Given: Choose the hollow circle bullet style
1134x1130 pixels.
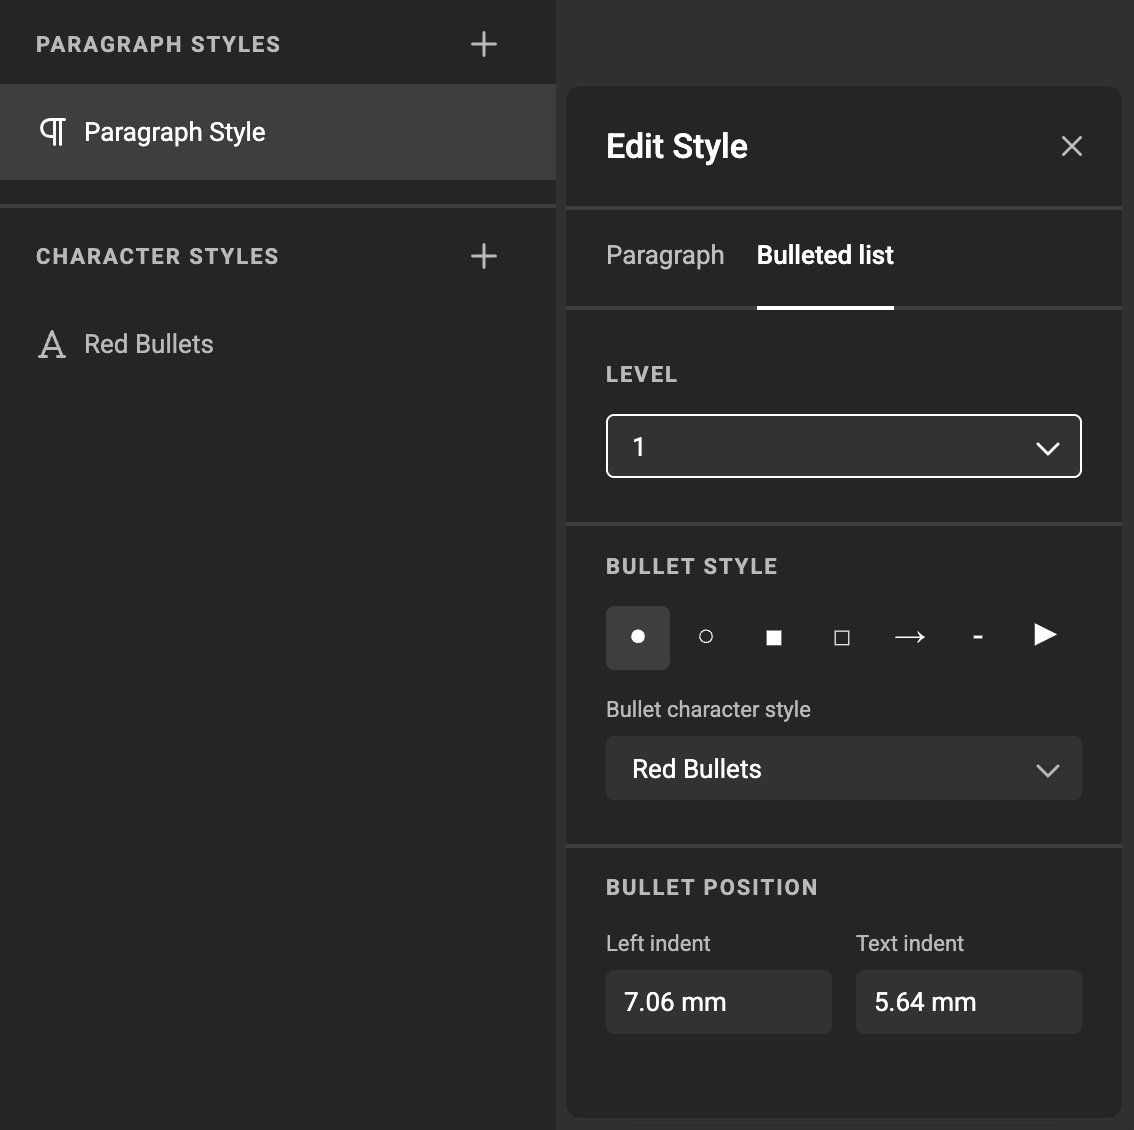Looking at the screenshot, I should click(706, 637).
